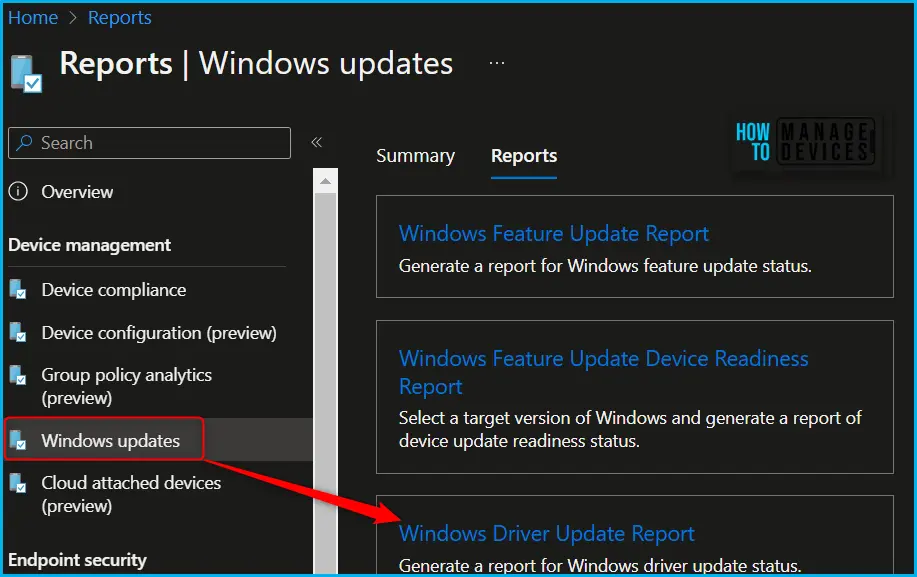The height and width of the screenshot is (577, 917).
Task: Go to Home breadcrumb link
Action: tap(33, 18)
